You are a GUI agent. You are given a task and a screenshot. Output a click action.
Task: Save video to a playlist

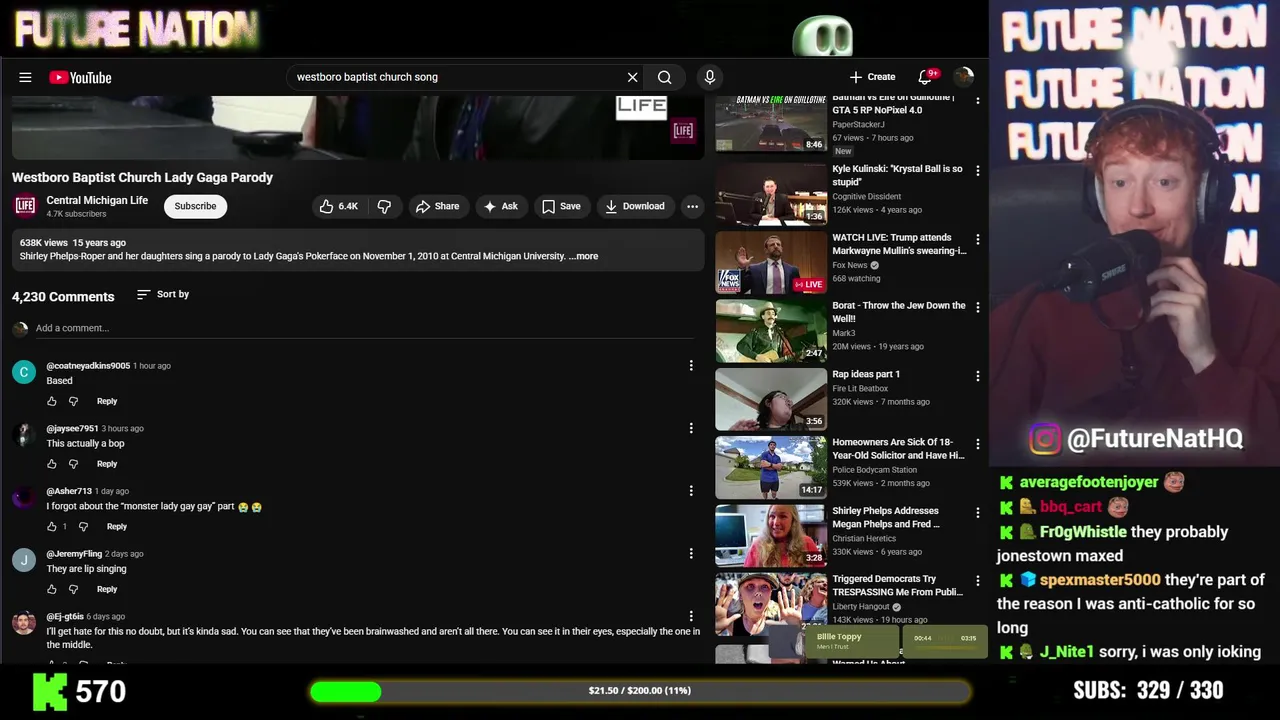tap(560, 206)
